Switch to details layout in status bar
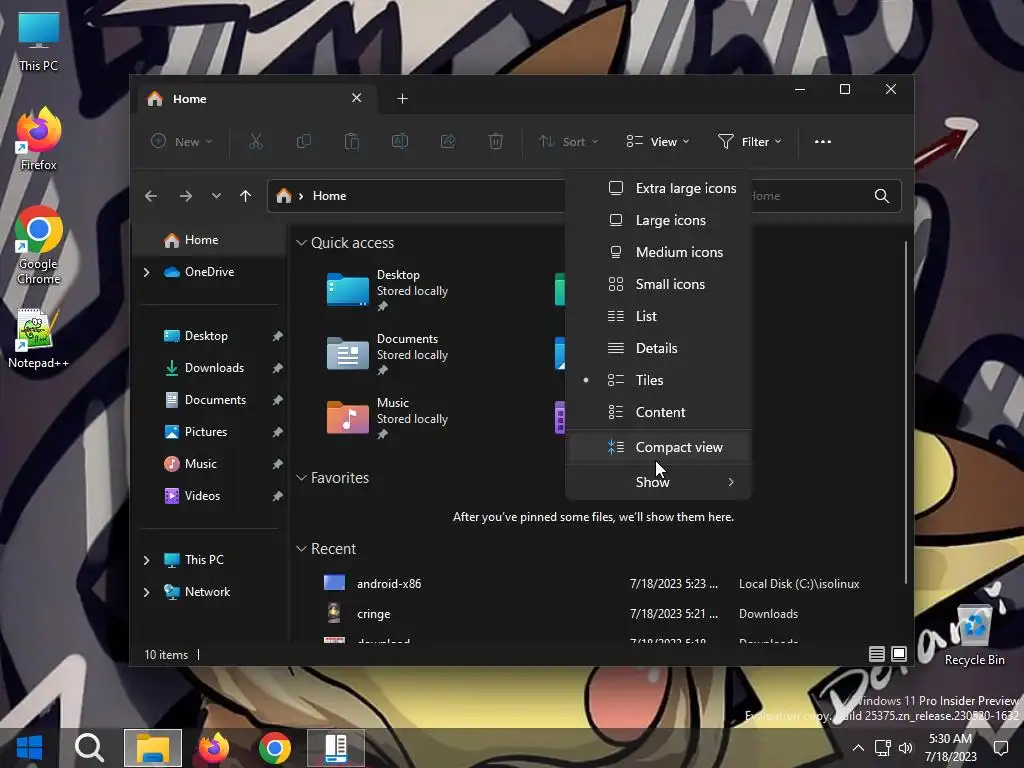The width and height of the screenshot is (1024, 768). click(876, 654)
